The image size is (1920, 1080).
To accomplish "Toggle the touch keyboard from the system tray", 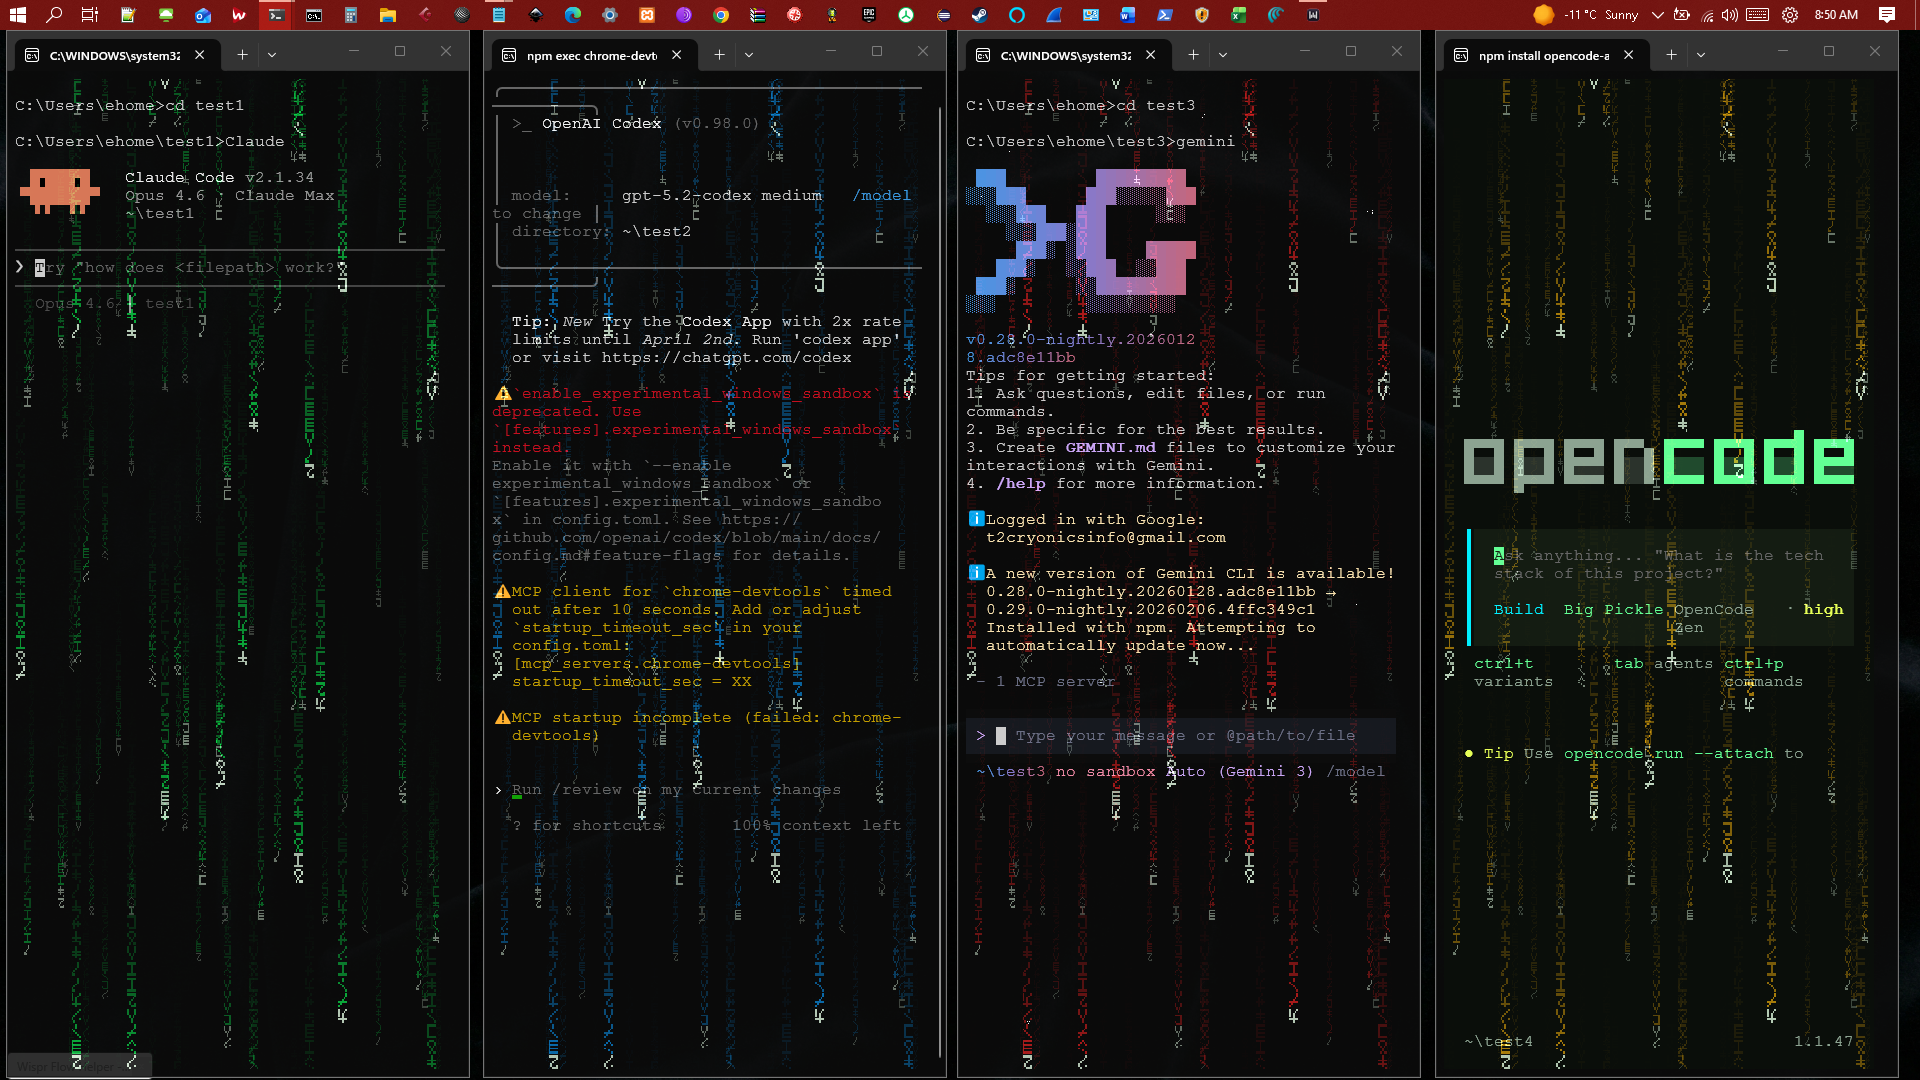I will pyautogui.click(x=1757, y=15).
